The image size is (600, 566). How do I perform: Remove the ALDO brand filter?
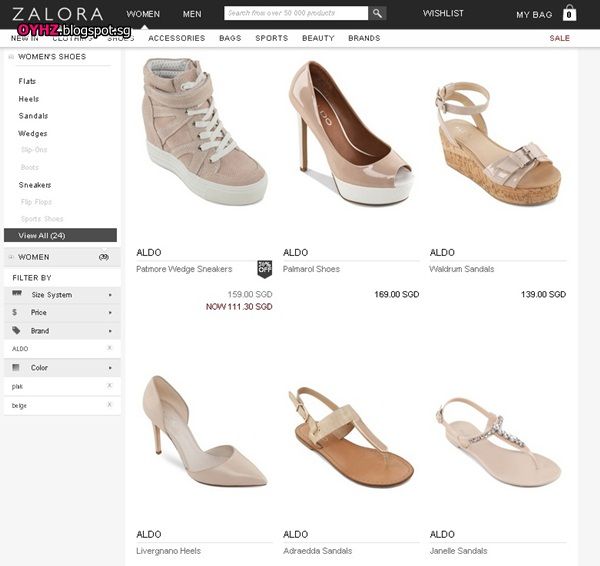109,348
